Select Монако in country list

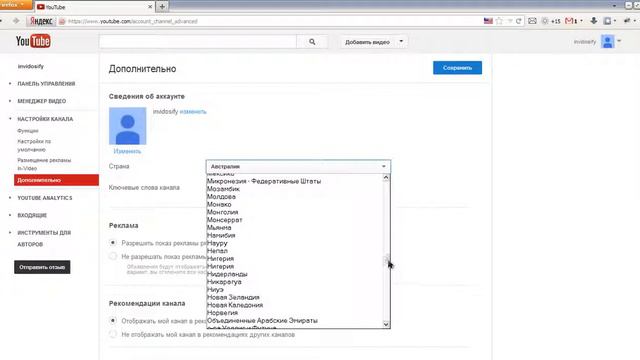click(296, 204)
